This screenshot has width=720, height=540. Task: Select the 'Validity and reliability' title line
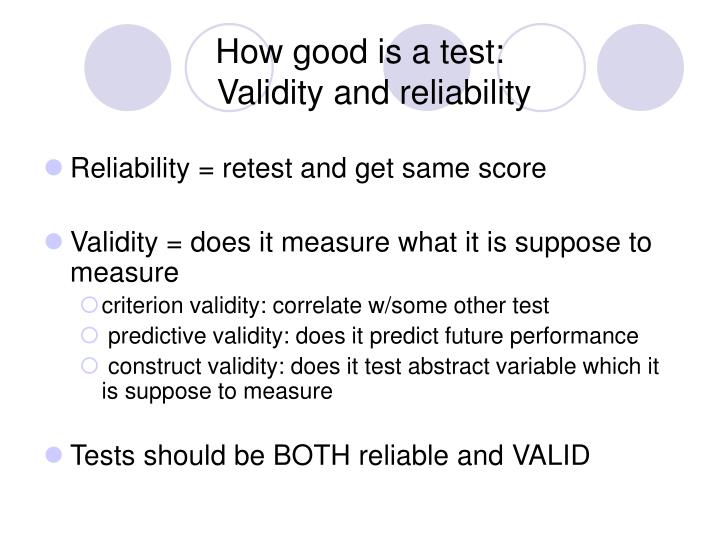click(374, 93)
